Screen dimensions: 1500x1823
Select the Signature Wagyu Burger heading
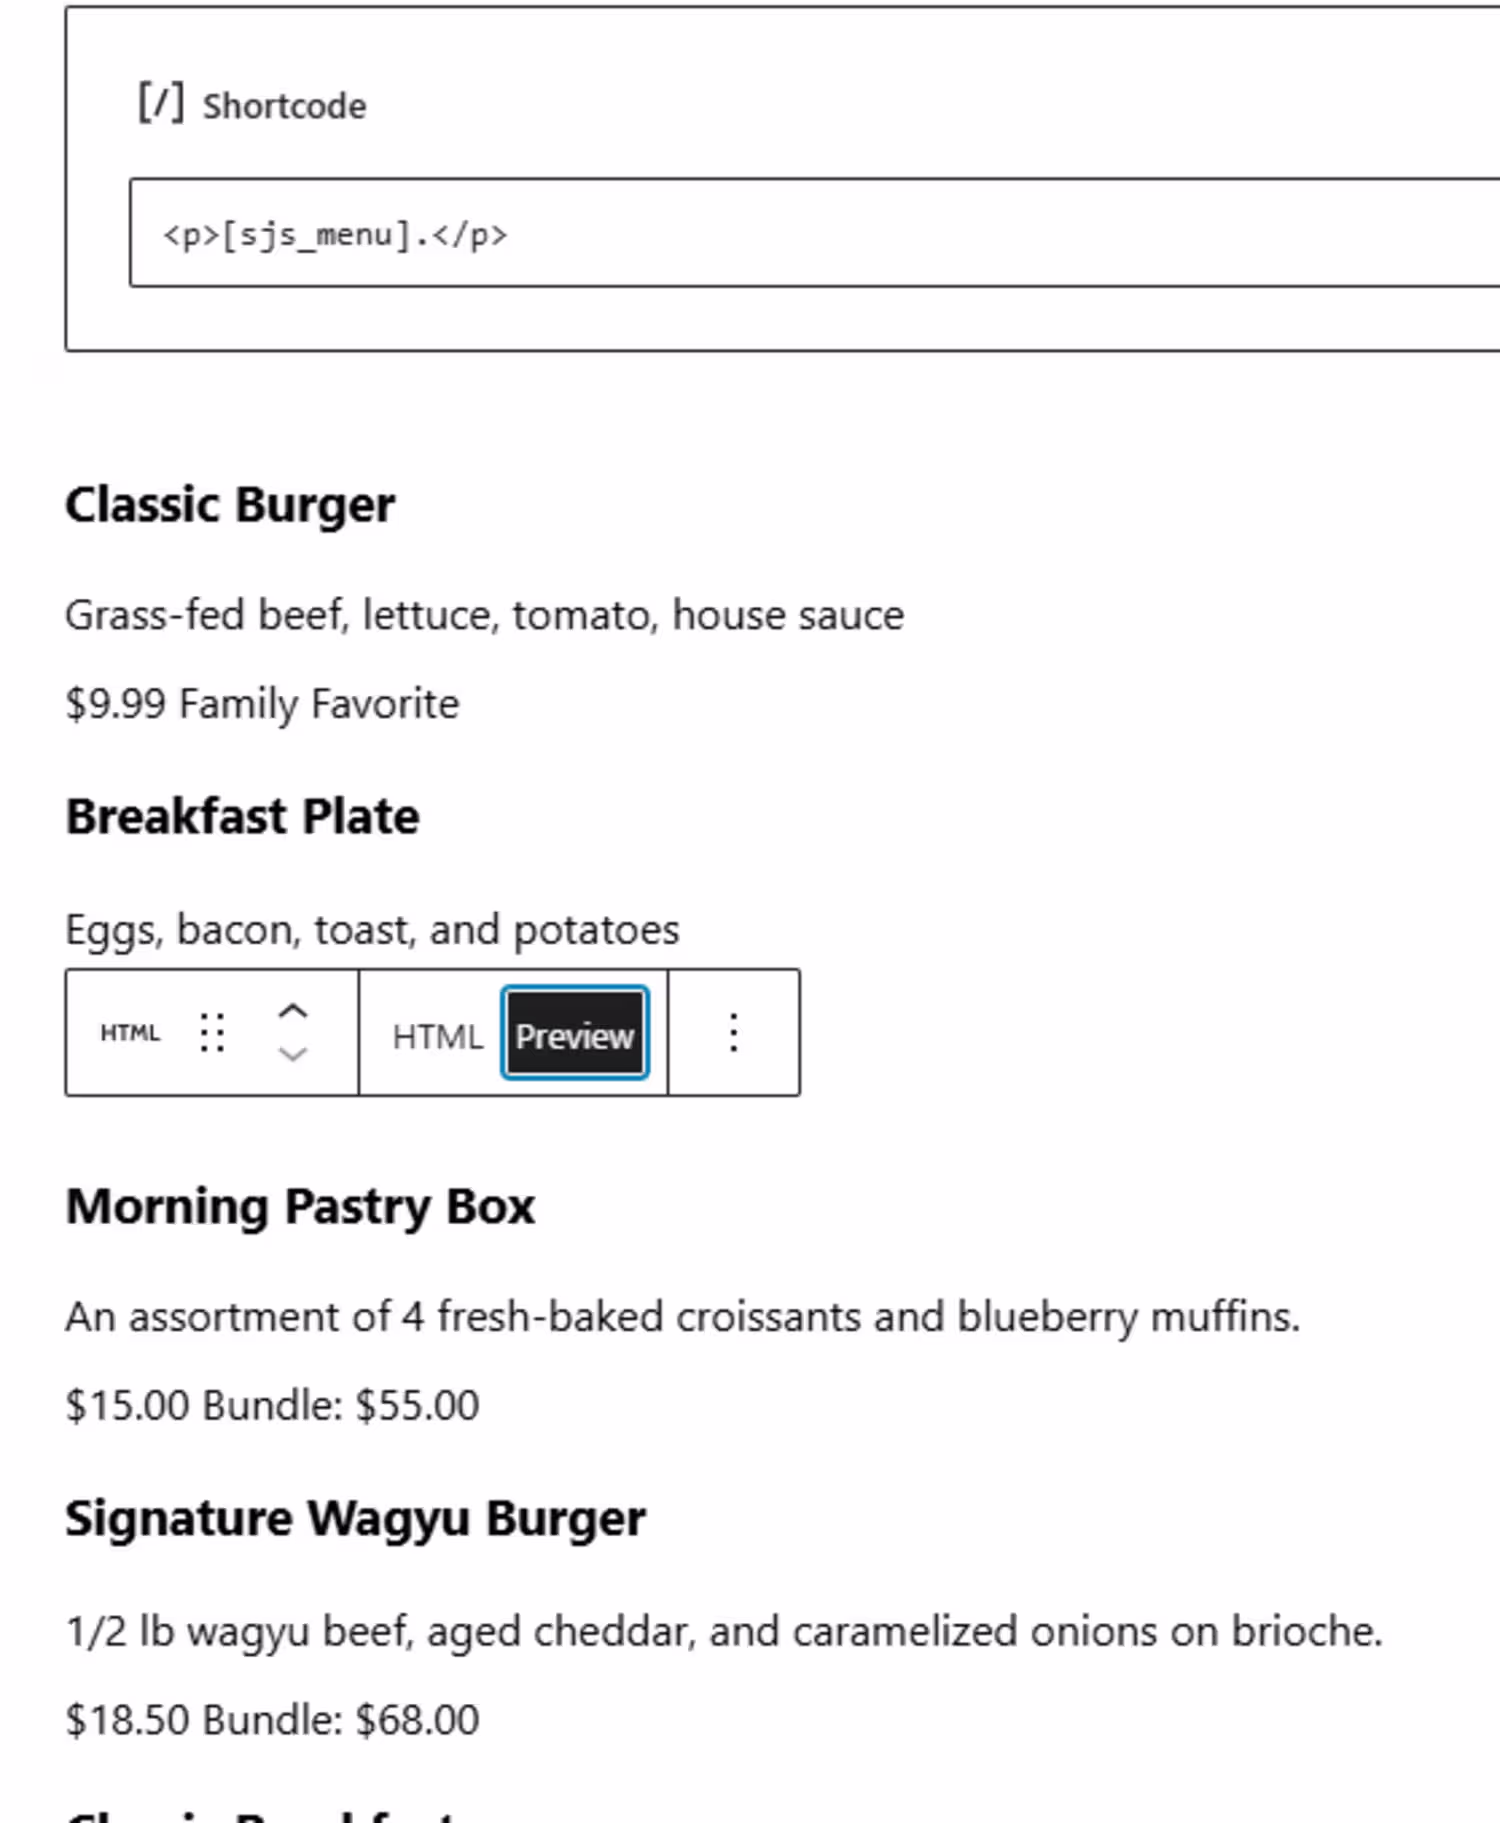[355, 1519]
